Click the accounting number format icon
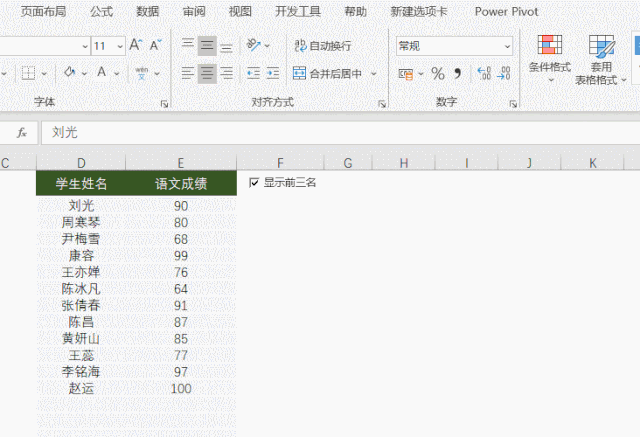640x437 pixels. tap(406, 74)
